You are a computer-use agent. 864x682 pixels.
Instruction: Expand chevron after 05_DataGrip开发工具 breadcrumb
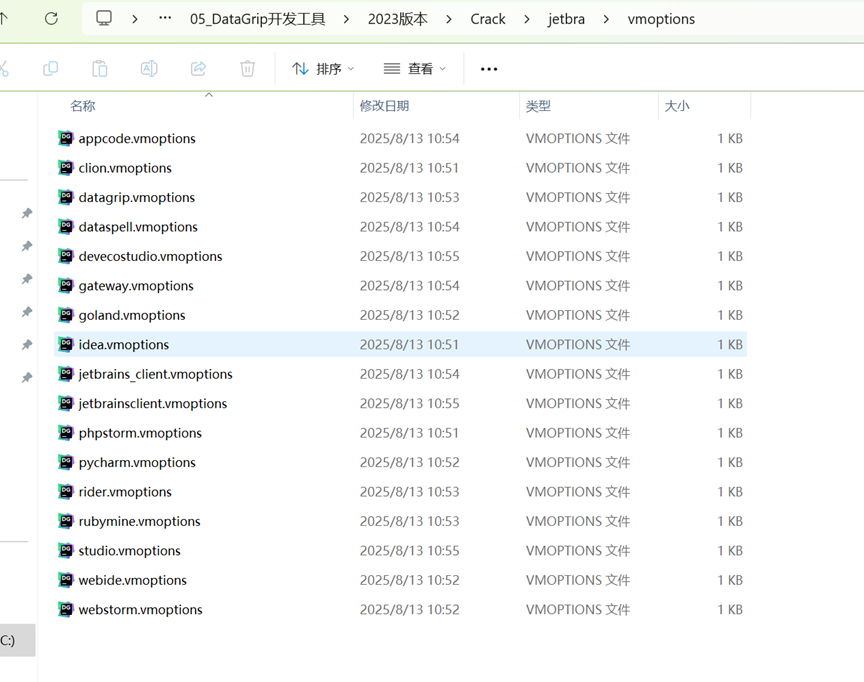point(346,19)
